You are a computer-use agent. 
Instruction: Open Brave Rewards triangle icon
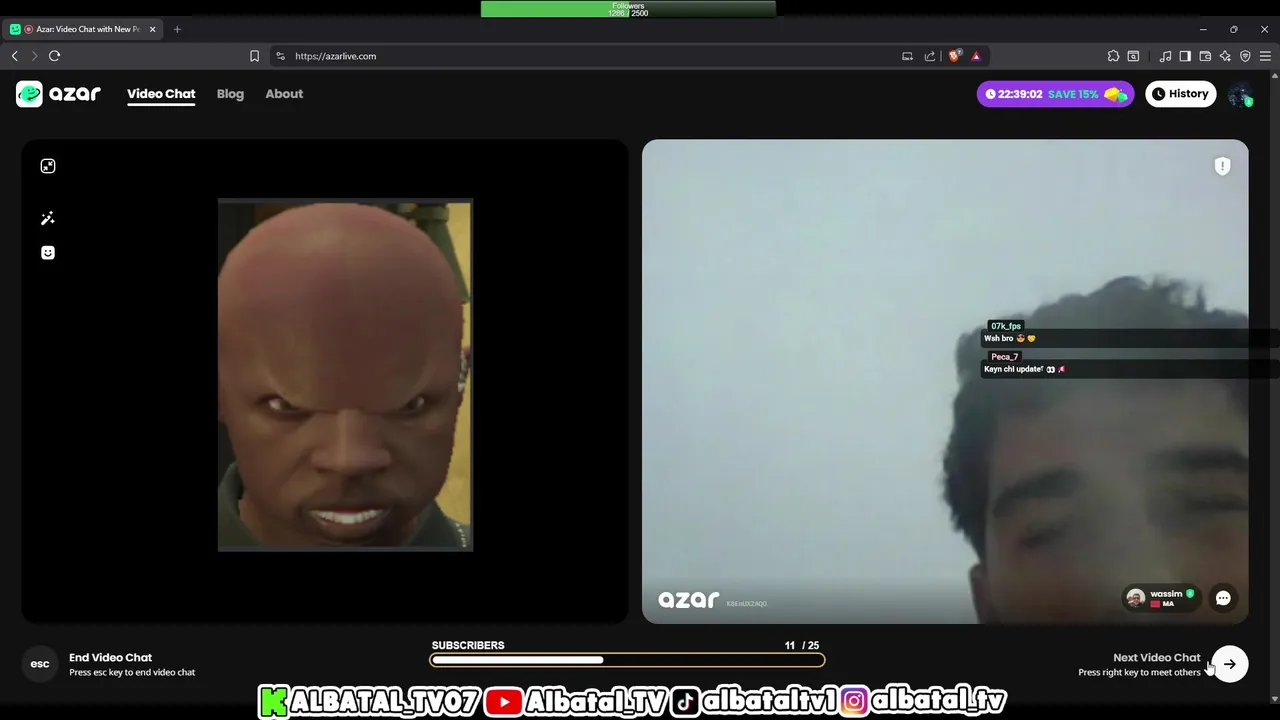tap(976, 56)
